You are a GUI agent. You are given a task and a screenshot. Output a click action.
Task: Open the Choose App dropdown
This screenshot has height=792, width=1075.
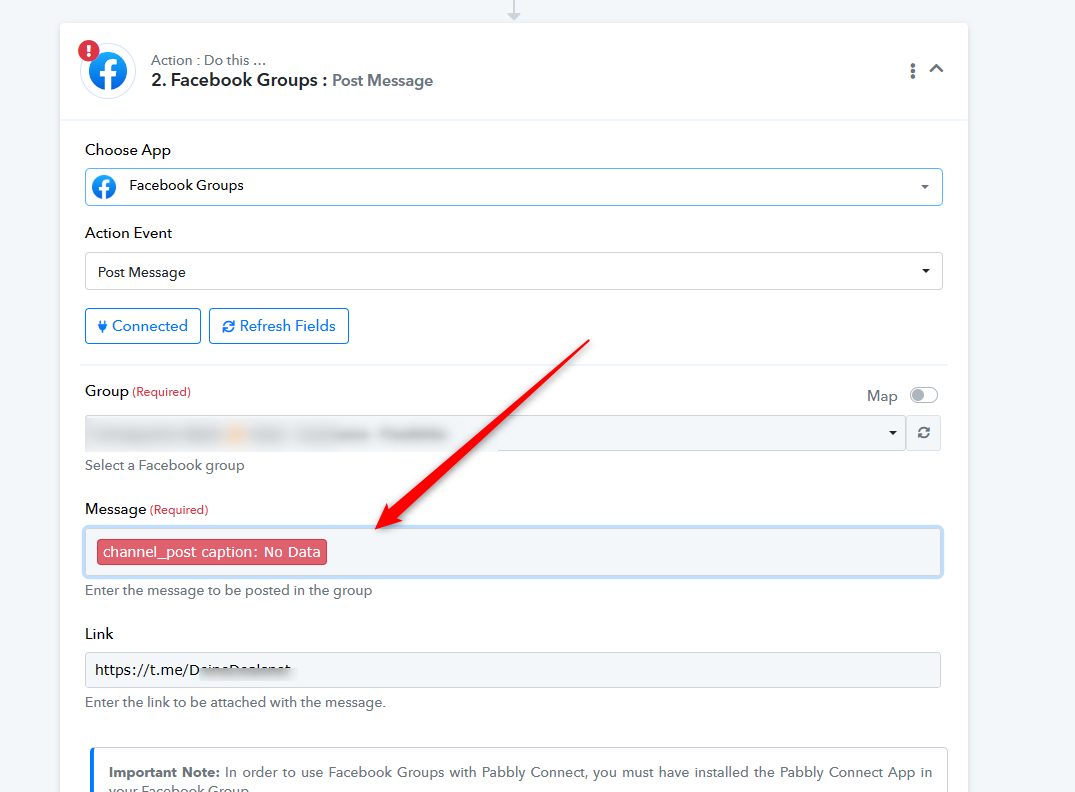tap(514, 187)
